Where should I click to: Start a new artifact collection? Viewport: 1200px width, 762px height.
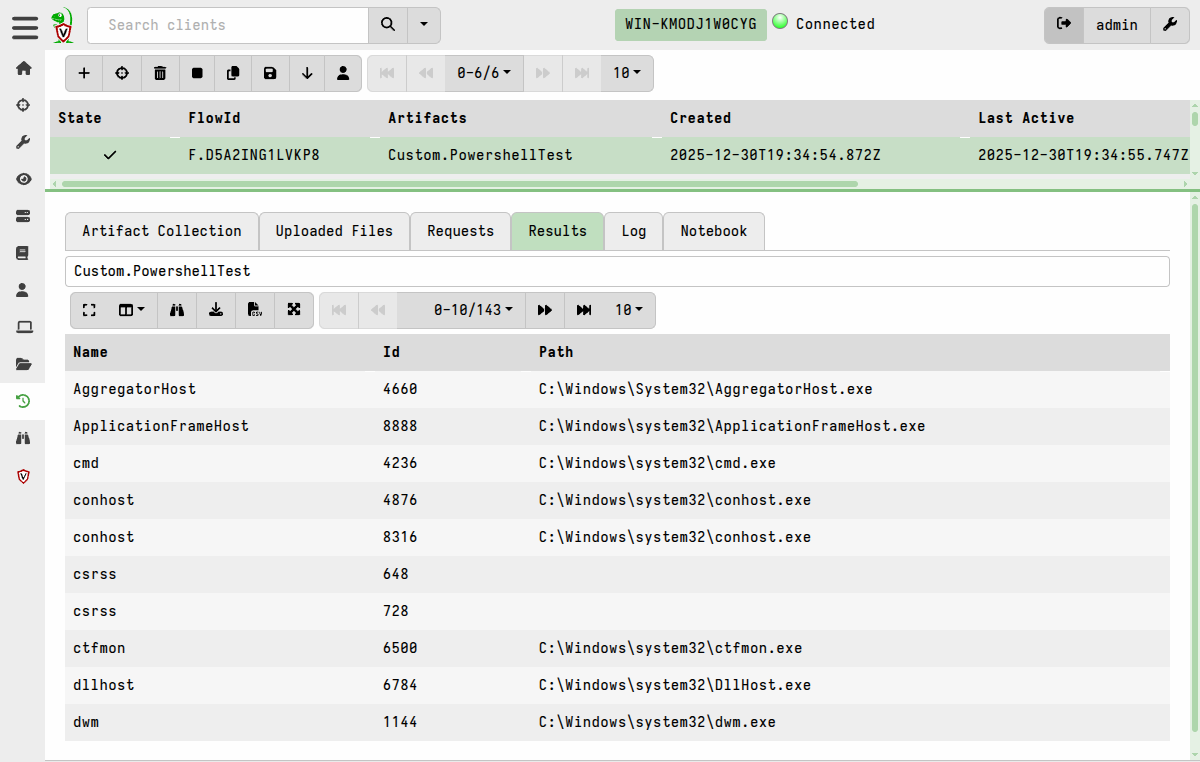(x=84, y=73)
